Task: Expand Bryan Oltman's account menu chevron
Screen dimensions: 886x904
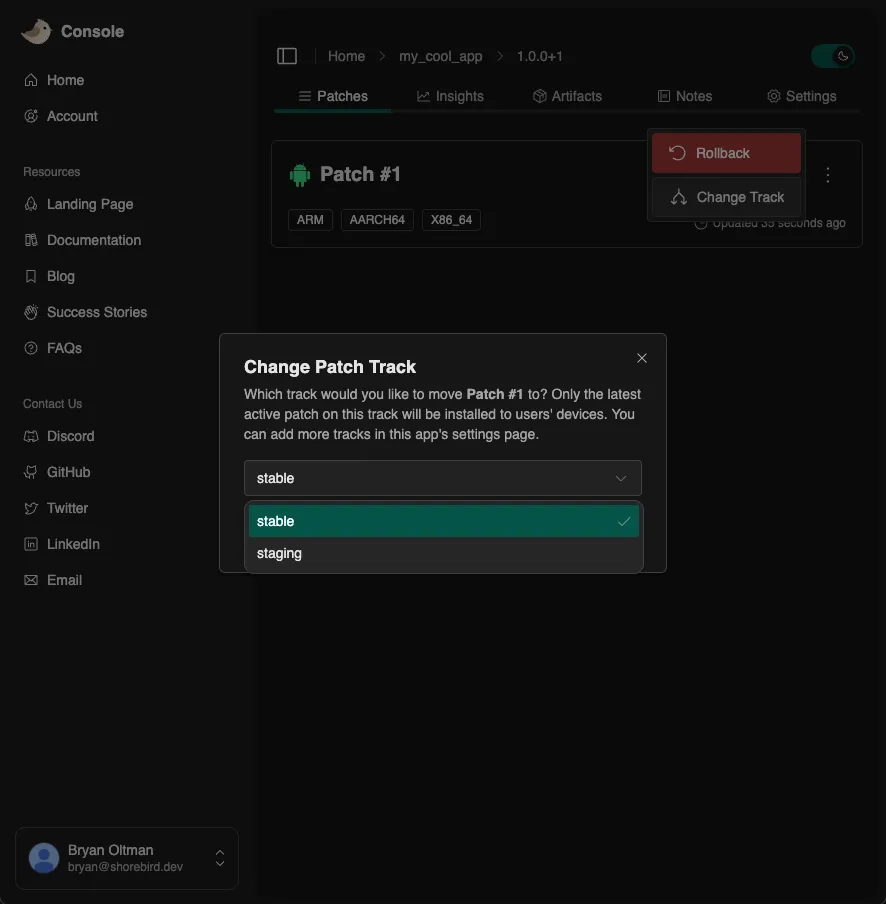Action: (219, 858)
